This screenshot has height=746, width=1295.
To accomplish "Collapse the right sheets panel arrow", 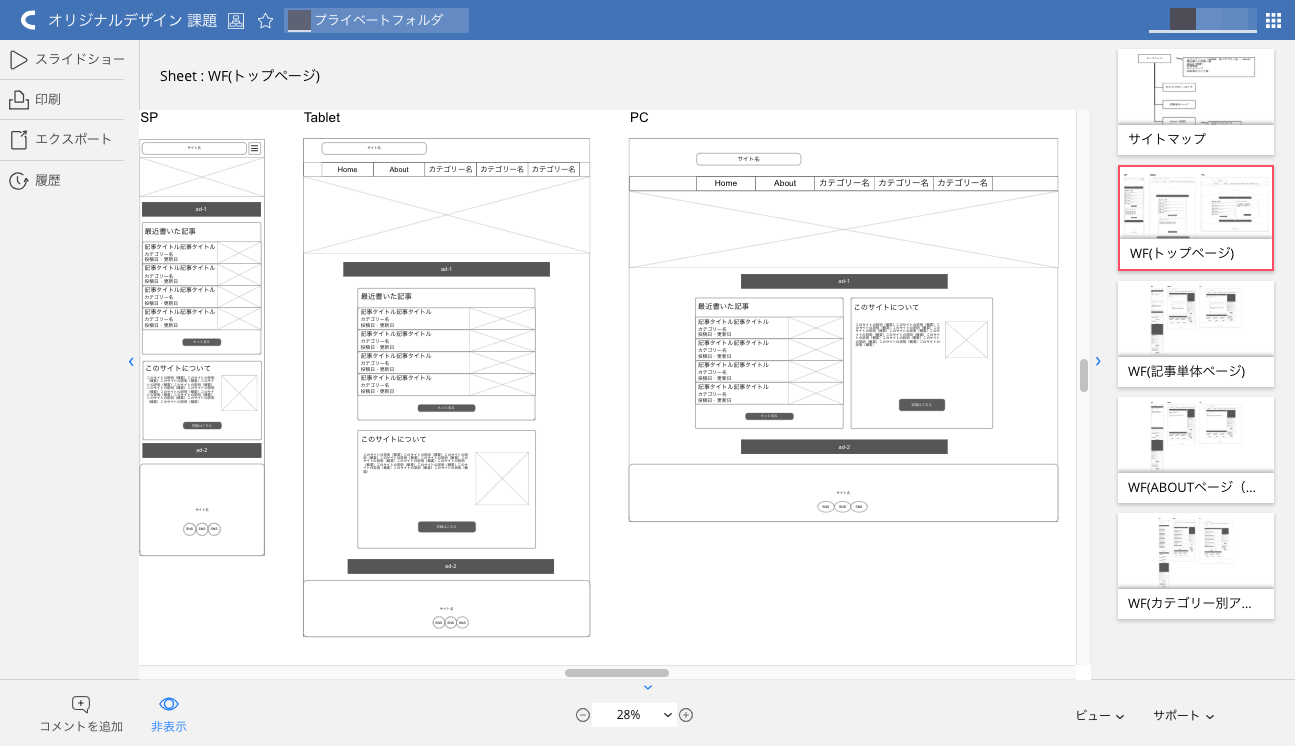I will 1097,361.
